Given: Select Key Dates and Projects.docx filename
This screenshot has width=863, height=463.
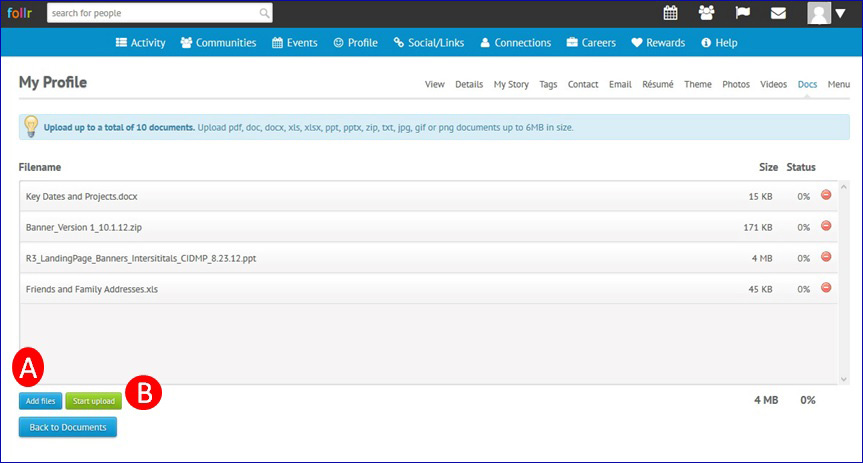Looking at the screenshot, I should pos(81,197).
